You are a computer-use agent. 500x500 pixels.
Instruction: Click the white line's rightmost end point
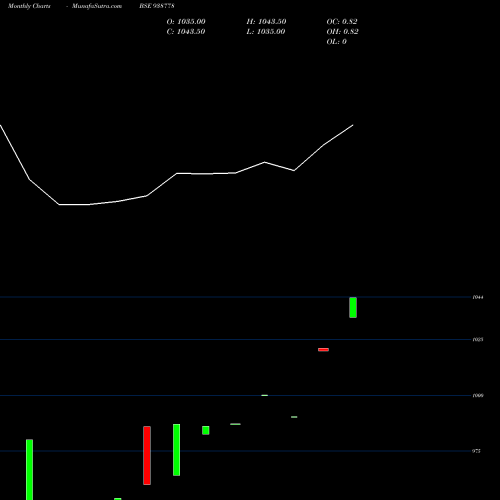click(x=353, y=125)
